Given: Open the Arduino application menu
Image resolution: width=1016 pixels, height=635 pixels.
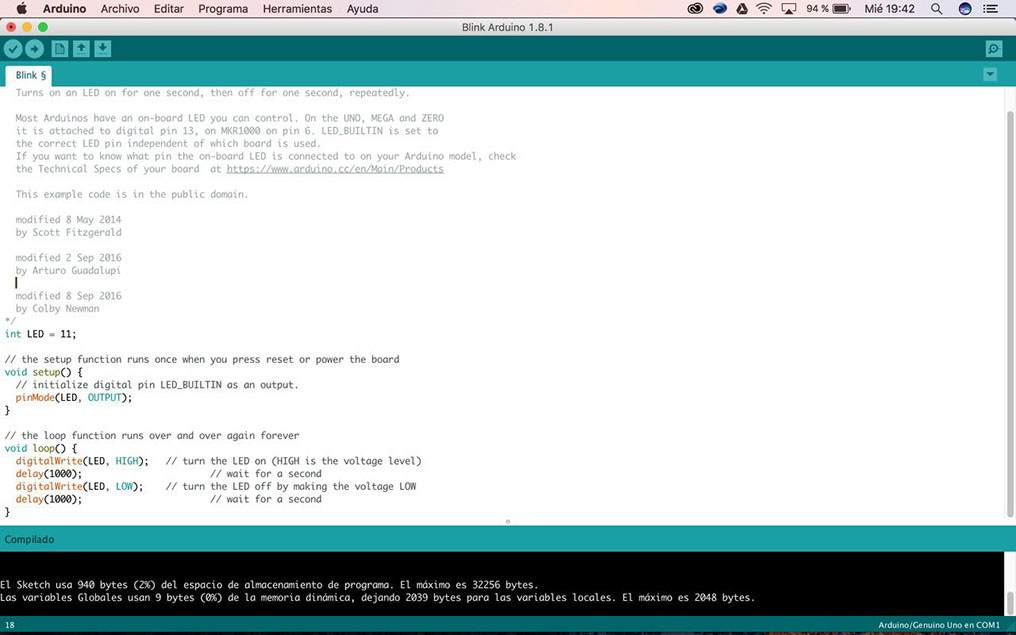Looking at the screenshot, I should click(64, 8).
